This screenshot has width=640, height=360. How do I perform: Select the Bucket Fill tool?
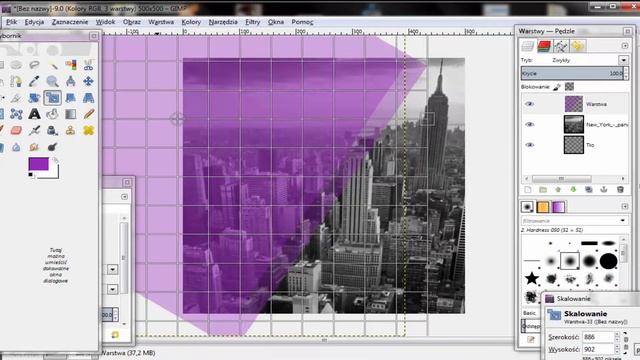[52, 114]
